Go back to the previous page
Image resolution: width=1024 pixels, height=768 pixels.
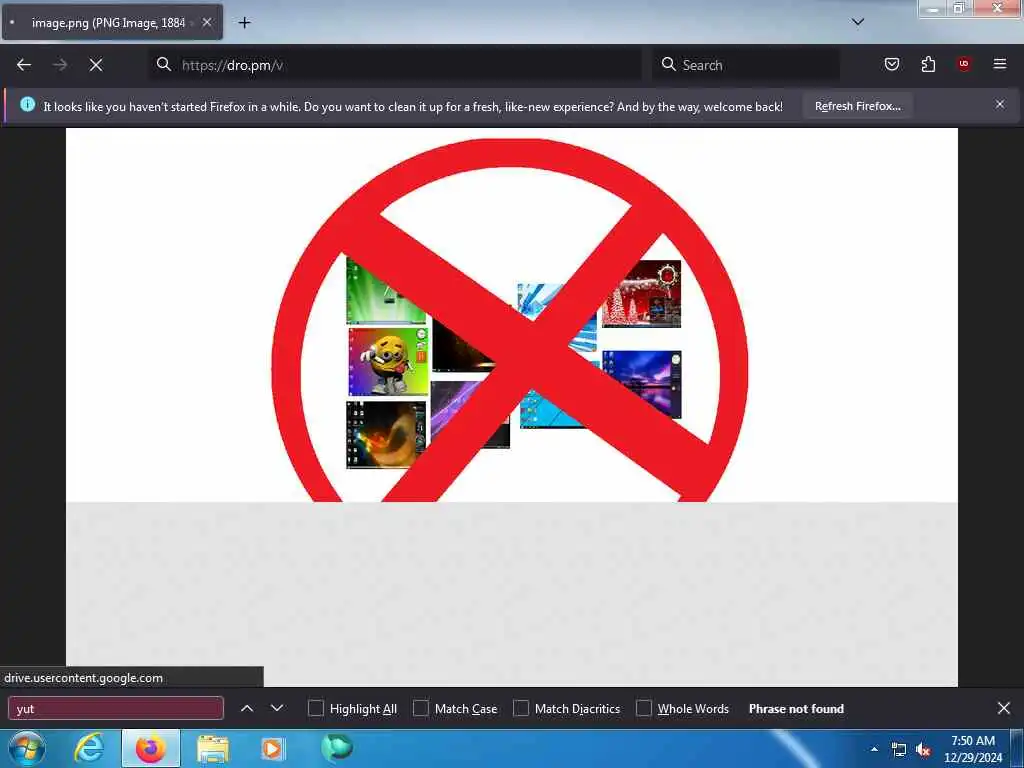[x=24, y=65]
